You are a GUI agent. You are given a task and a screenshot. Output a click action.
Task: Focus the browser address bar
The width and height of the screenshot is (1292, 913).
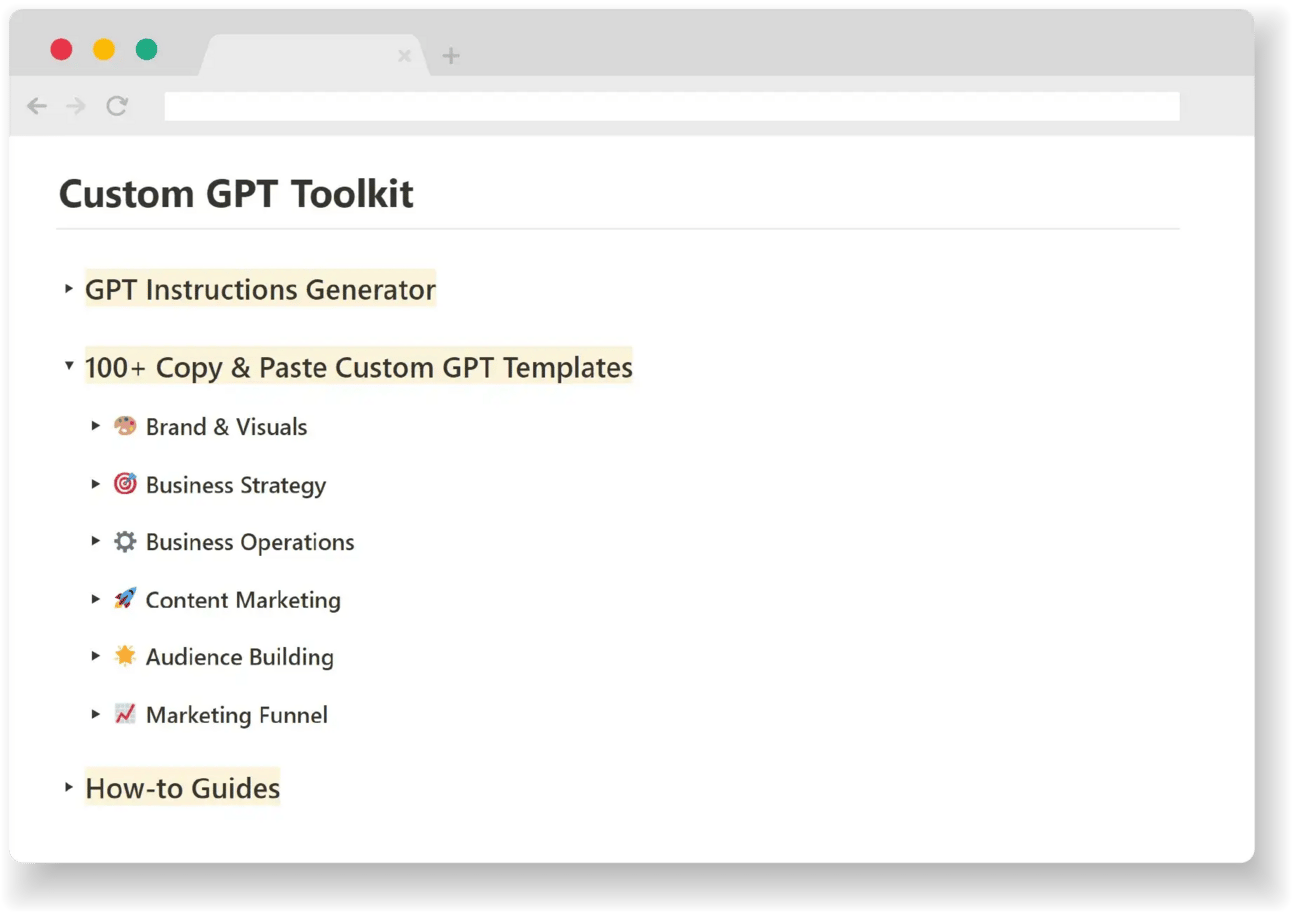[x=671, y=106]
